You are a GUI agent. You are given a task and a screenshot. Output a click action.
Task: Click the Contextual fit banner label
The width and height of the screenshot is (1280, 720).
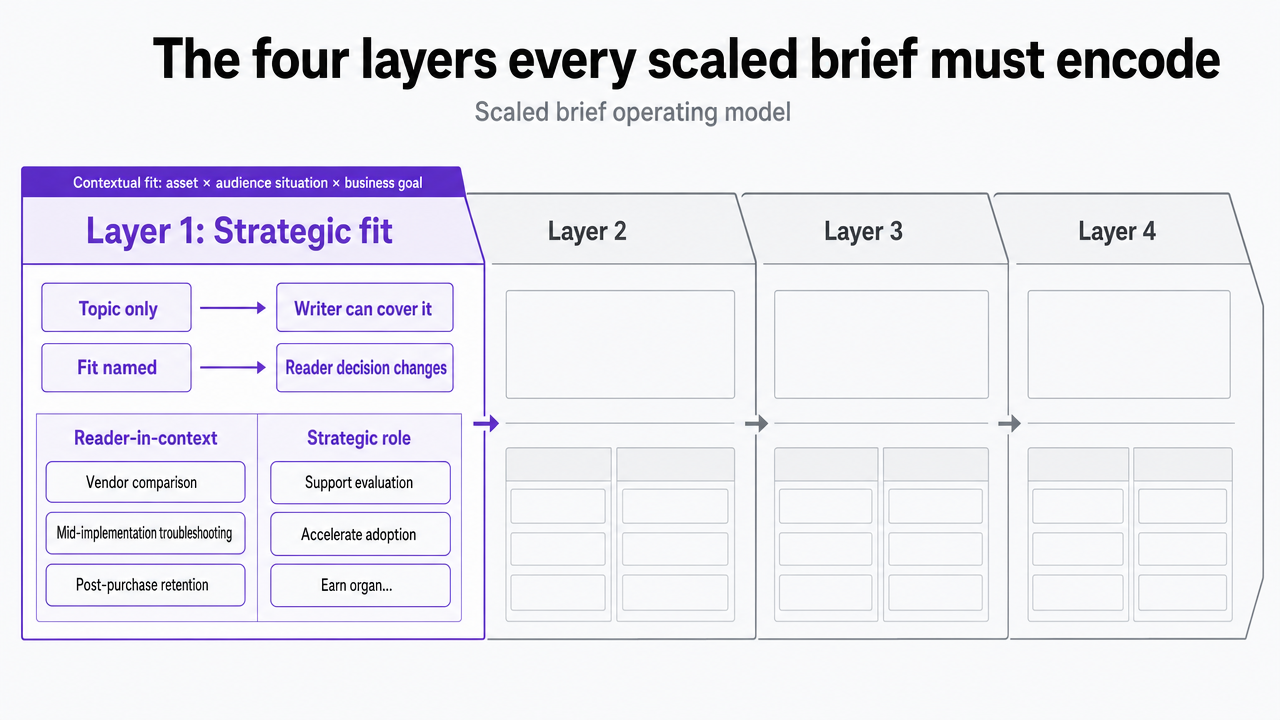[248, 183]
